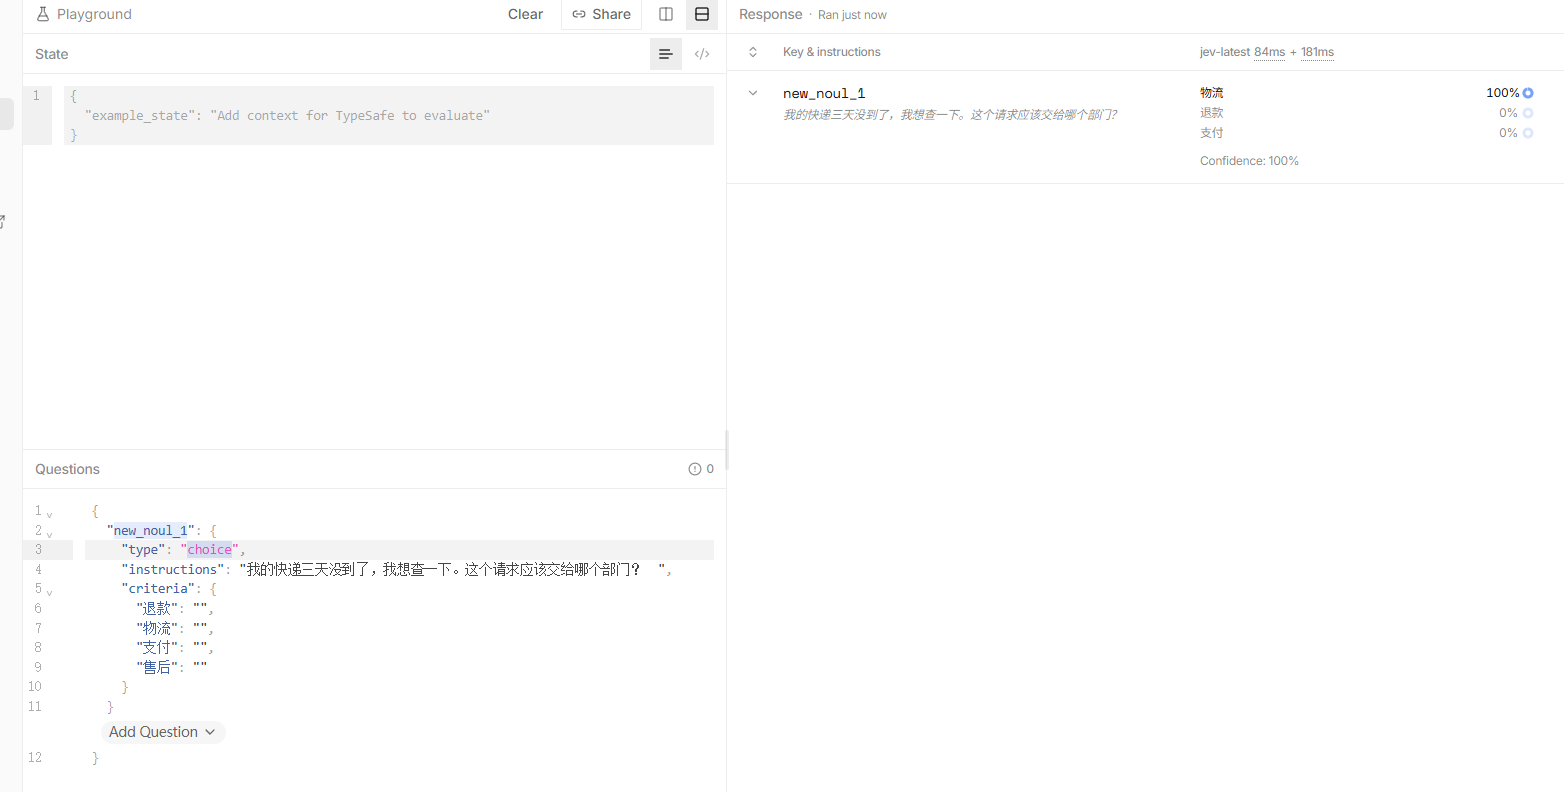This screenshot has height=792, width=1564.
Task: Share this playground
Action: coord(601,14)
